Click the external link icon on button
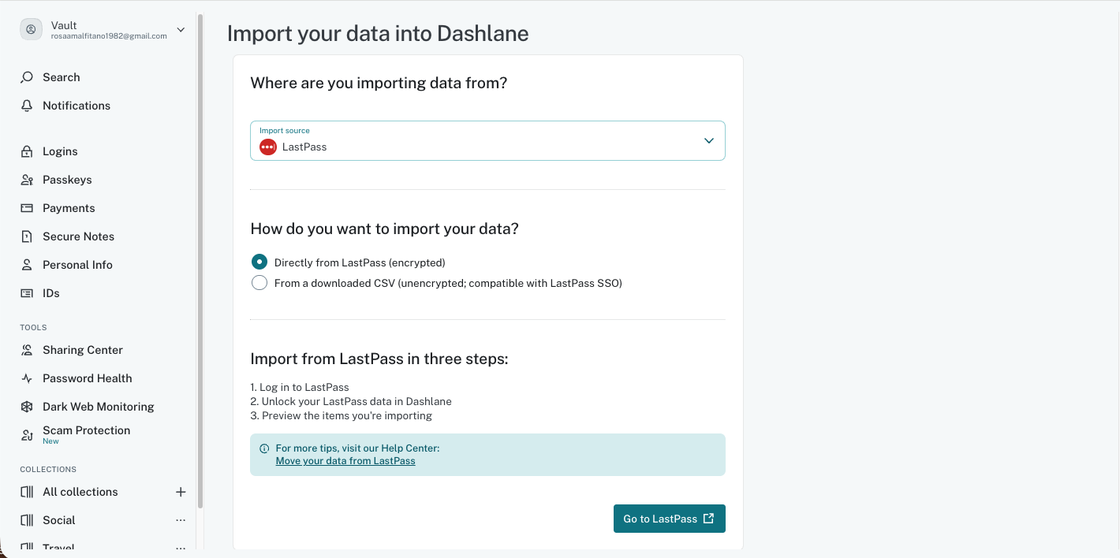Screen dimensions: 1120x558 [x=709, y=519]
